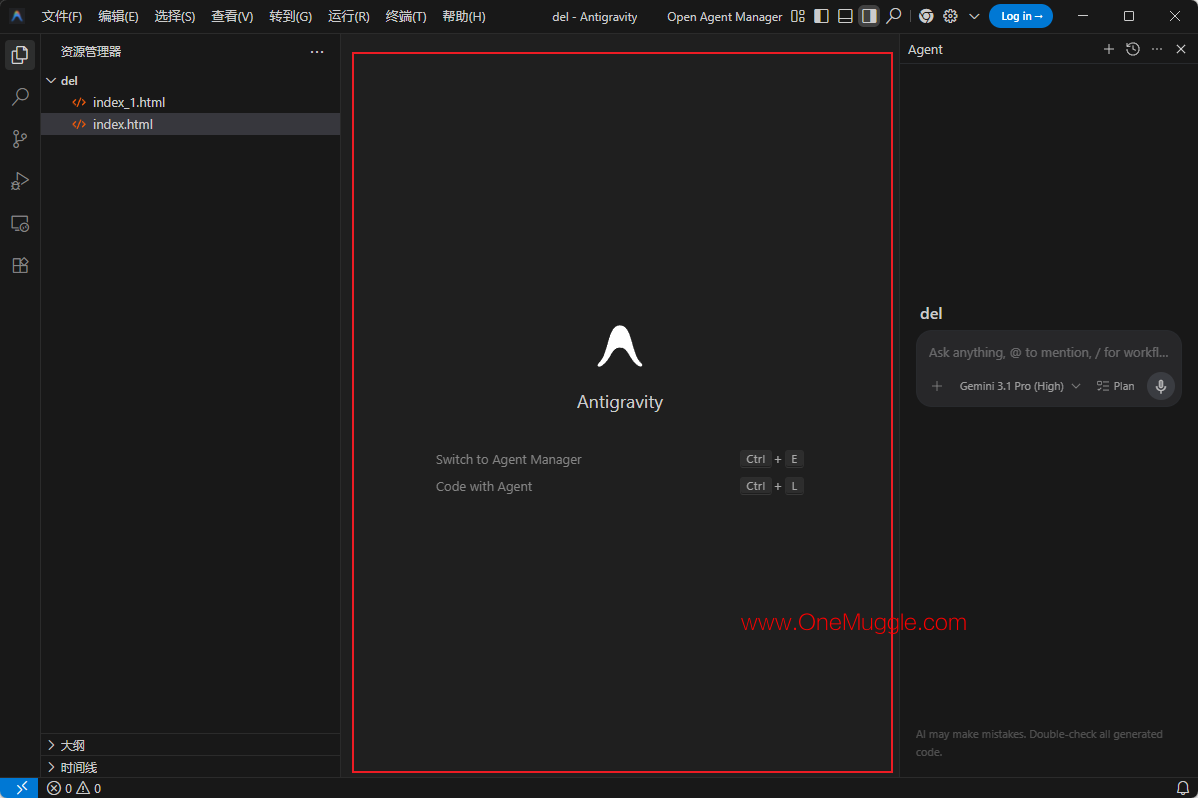The image size is (1198, 798).
Task: Open the Source Control view
Action: [20, 139]
